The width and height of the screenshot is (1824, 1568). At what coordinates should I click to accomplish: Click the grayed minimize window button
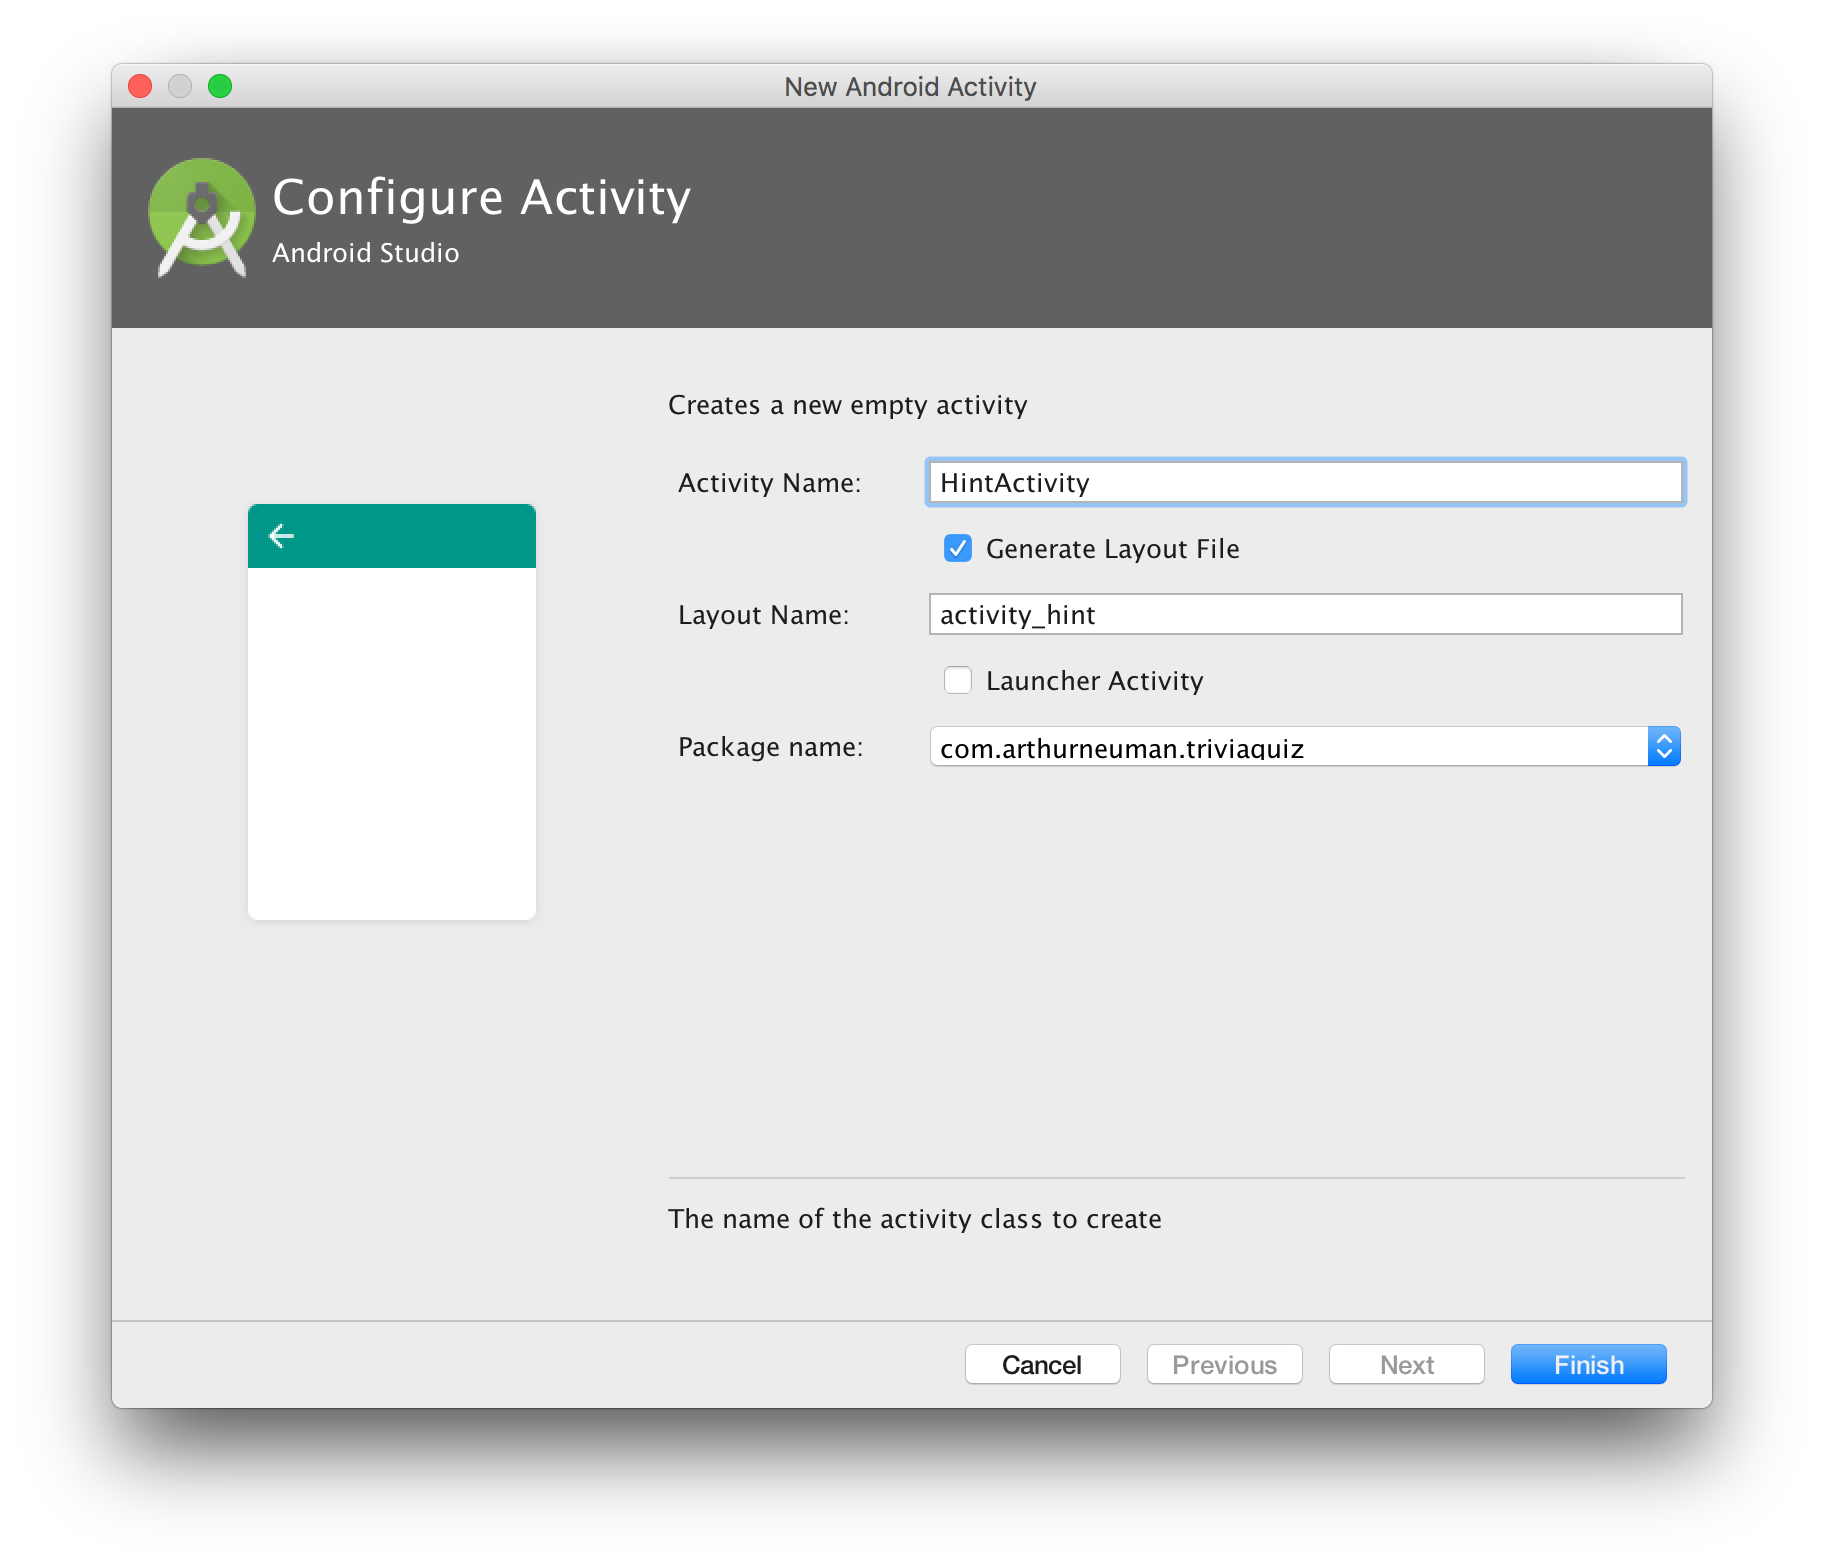(180, 86)
